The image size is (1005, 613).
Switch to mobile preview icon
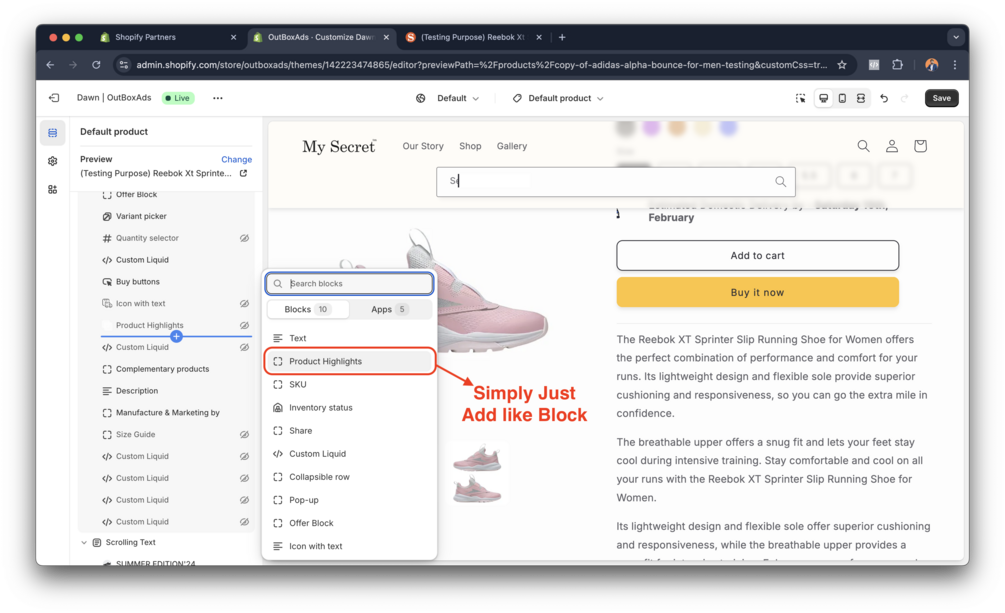point(842,98)
